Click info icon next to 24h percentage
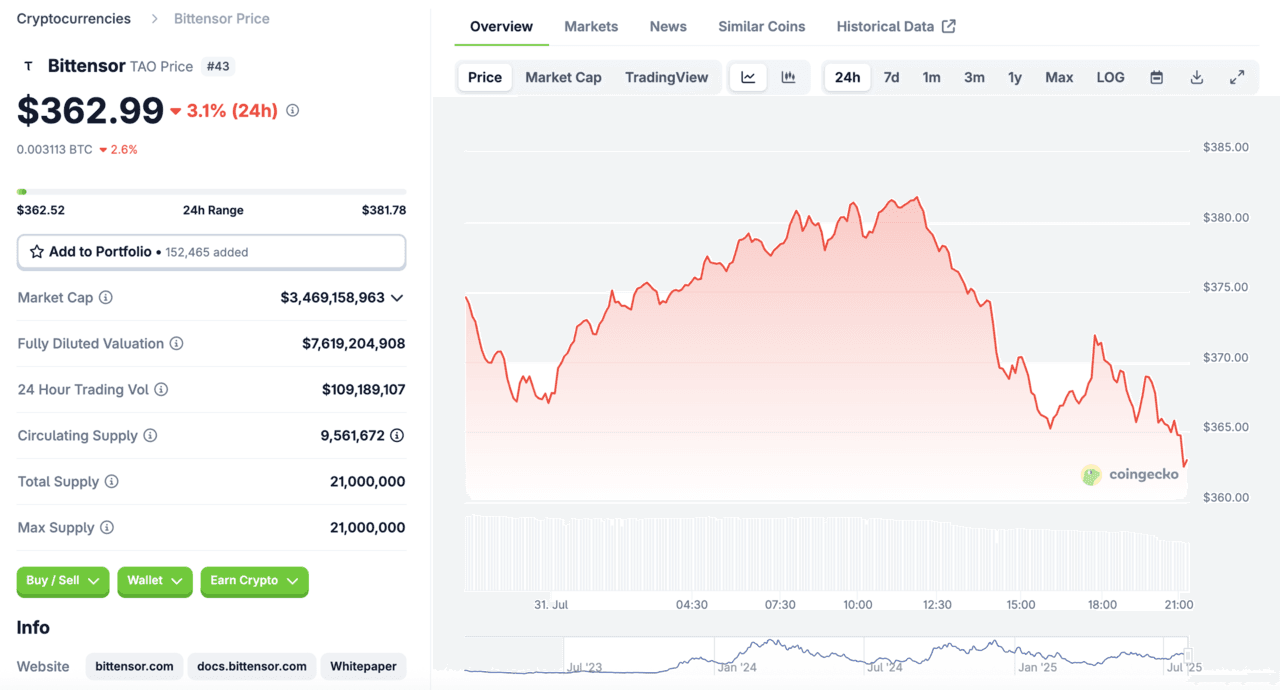 coord(292,111)
